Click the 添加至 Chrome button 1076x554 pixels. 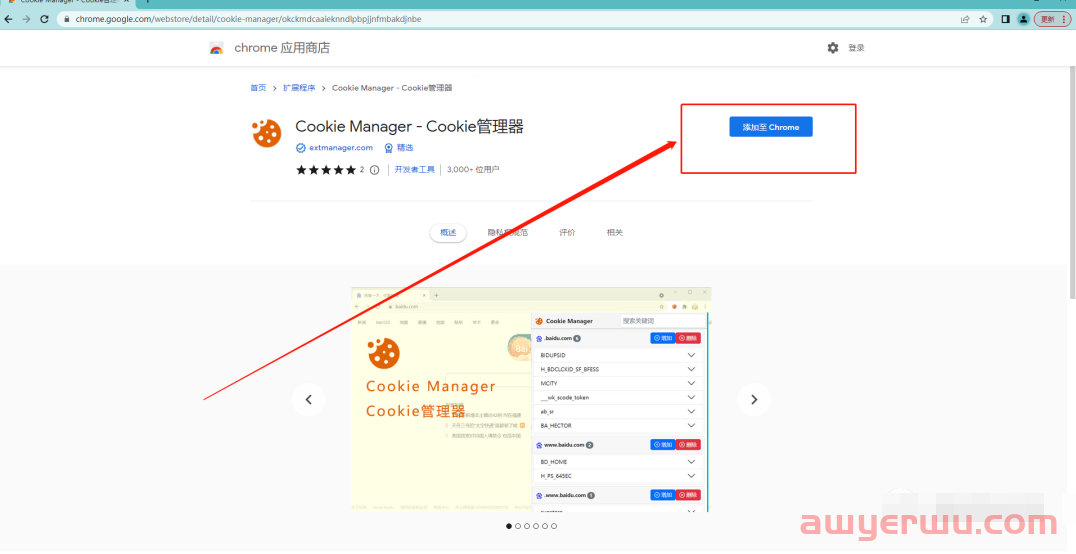[x=771, y=127]
